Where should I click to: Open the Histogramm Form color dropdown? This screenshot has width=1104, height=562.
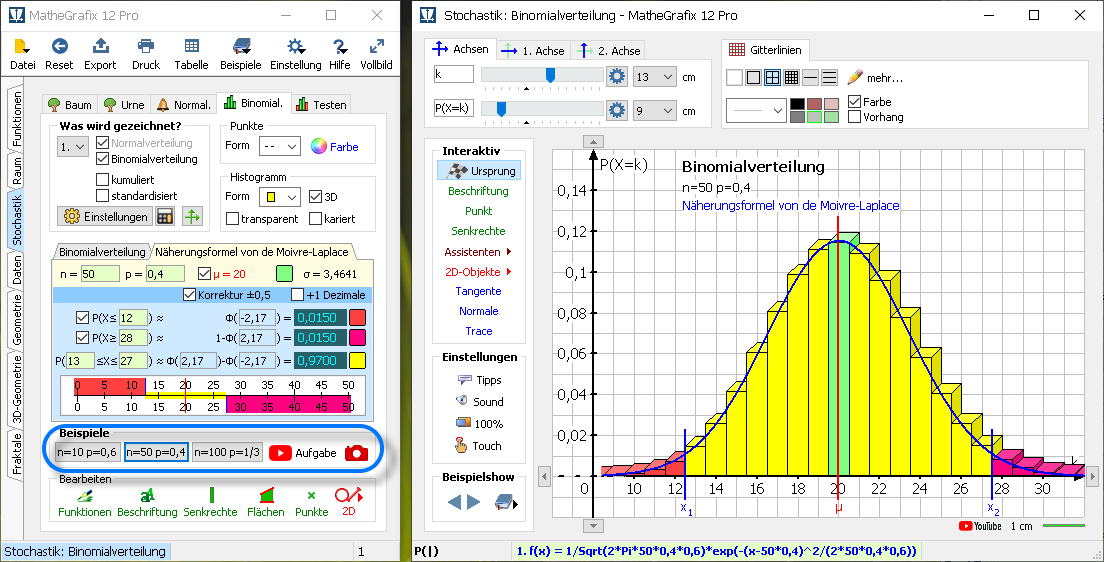pos(280,196)
